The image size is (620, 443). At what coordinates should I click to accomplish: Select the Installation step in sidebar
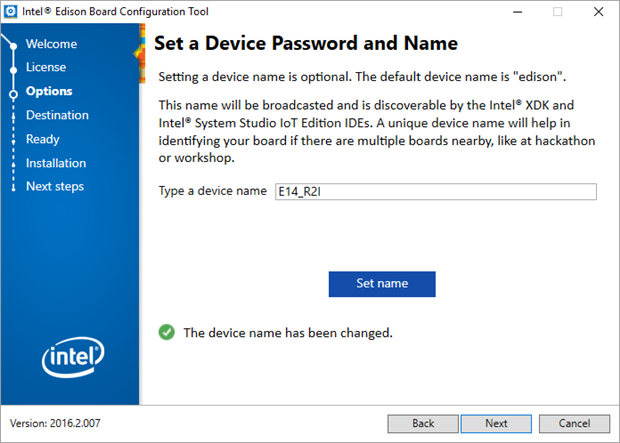pos(56,163)
